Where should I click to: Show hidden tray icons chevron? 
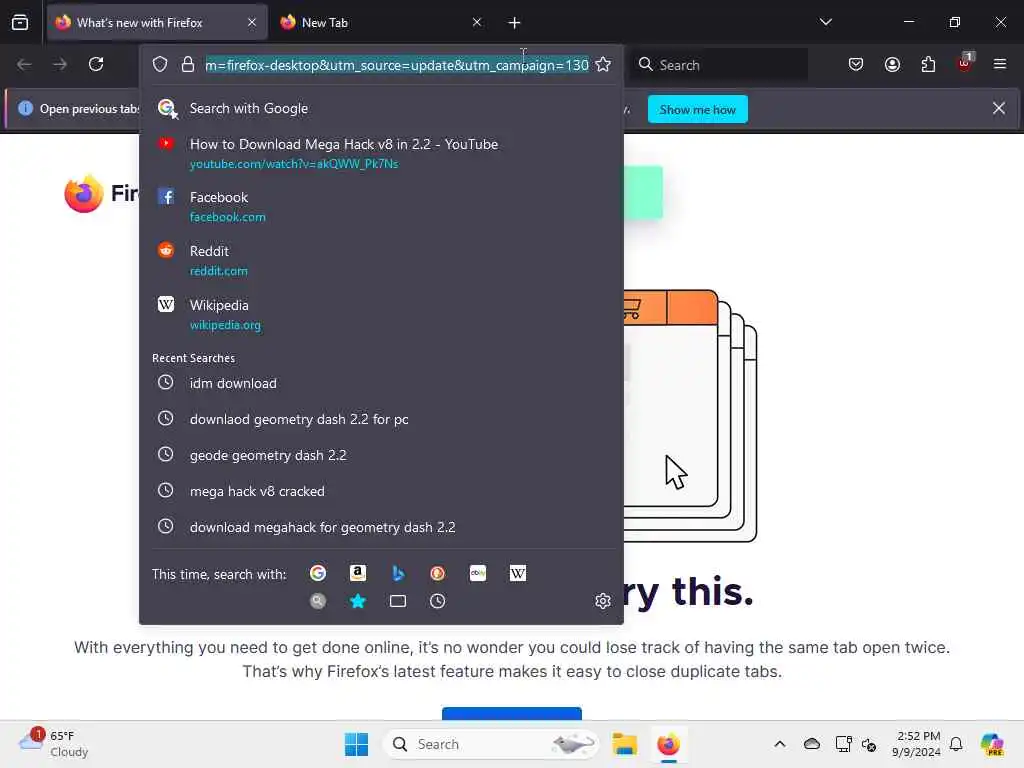point(780,744)
